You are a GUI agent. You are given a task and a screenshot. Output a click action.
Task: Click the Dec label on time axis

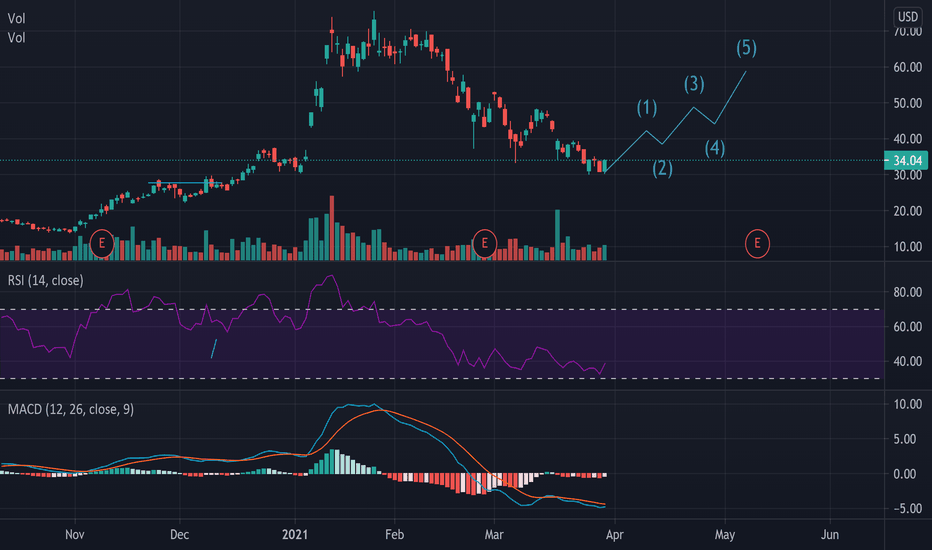pyautogui.click(x=180, y=535)
